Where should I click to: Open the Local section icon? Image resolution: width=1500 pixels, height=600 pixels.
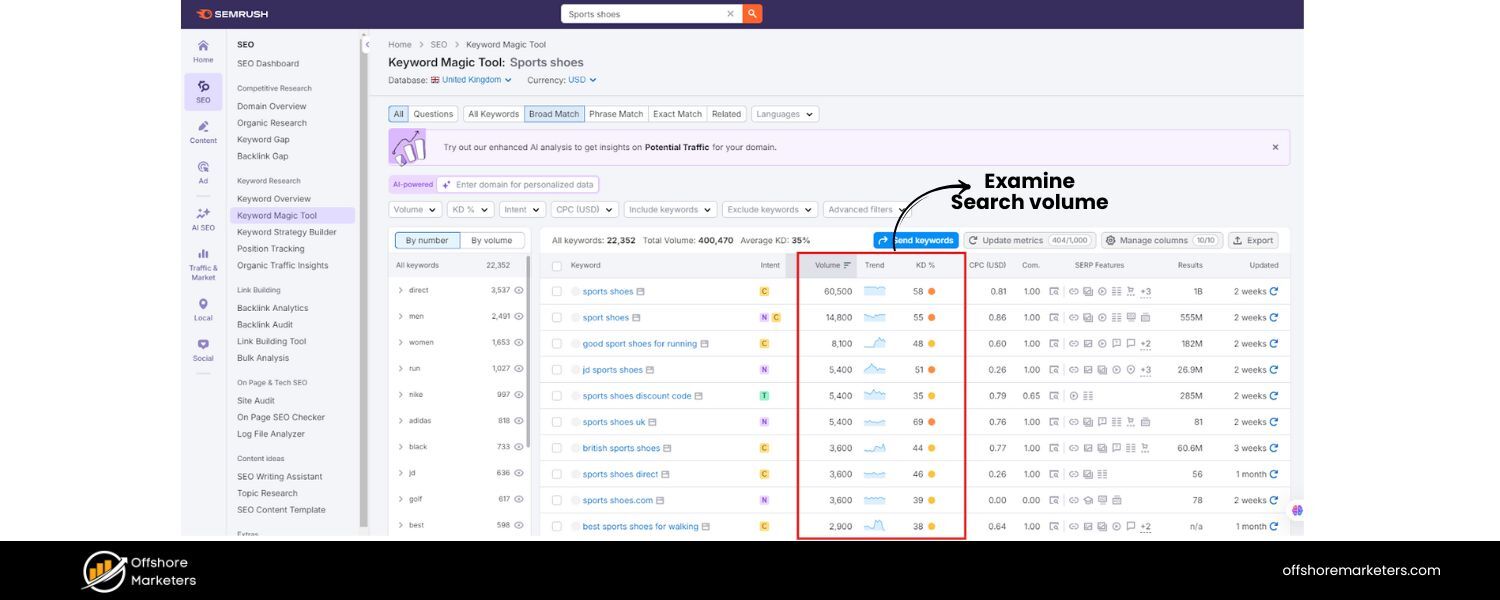pyautogui.click(x=202, y=303)
